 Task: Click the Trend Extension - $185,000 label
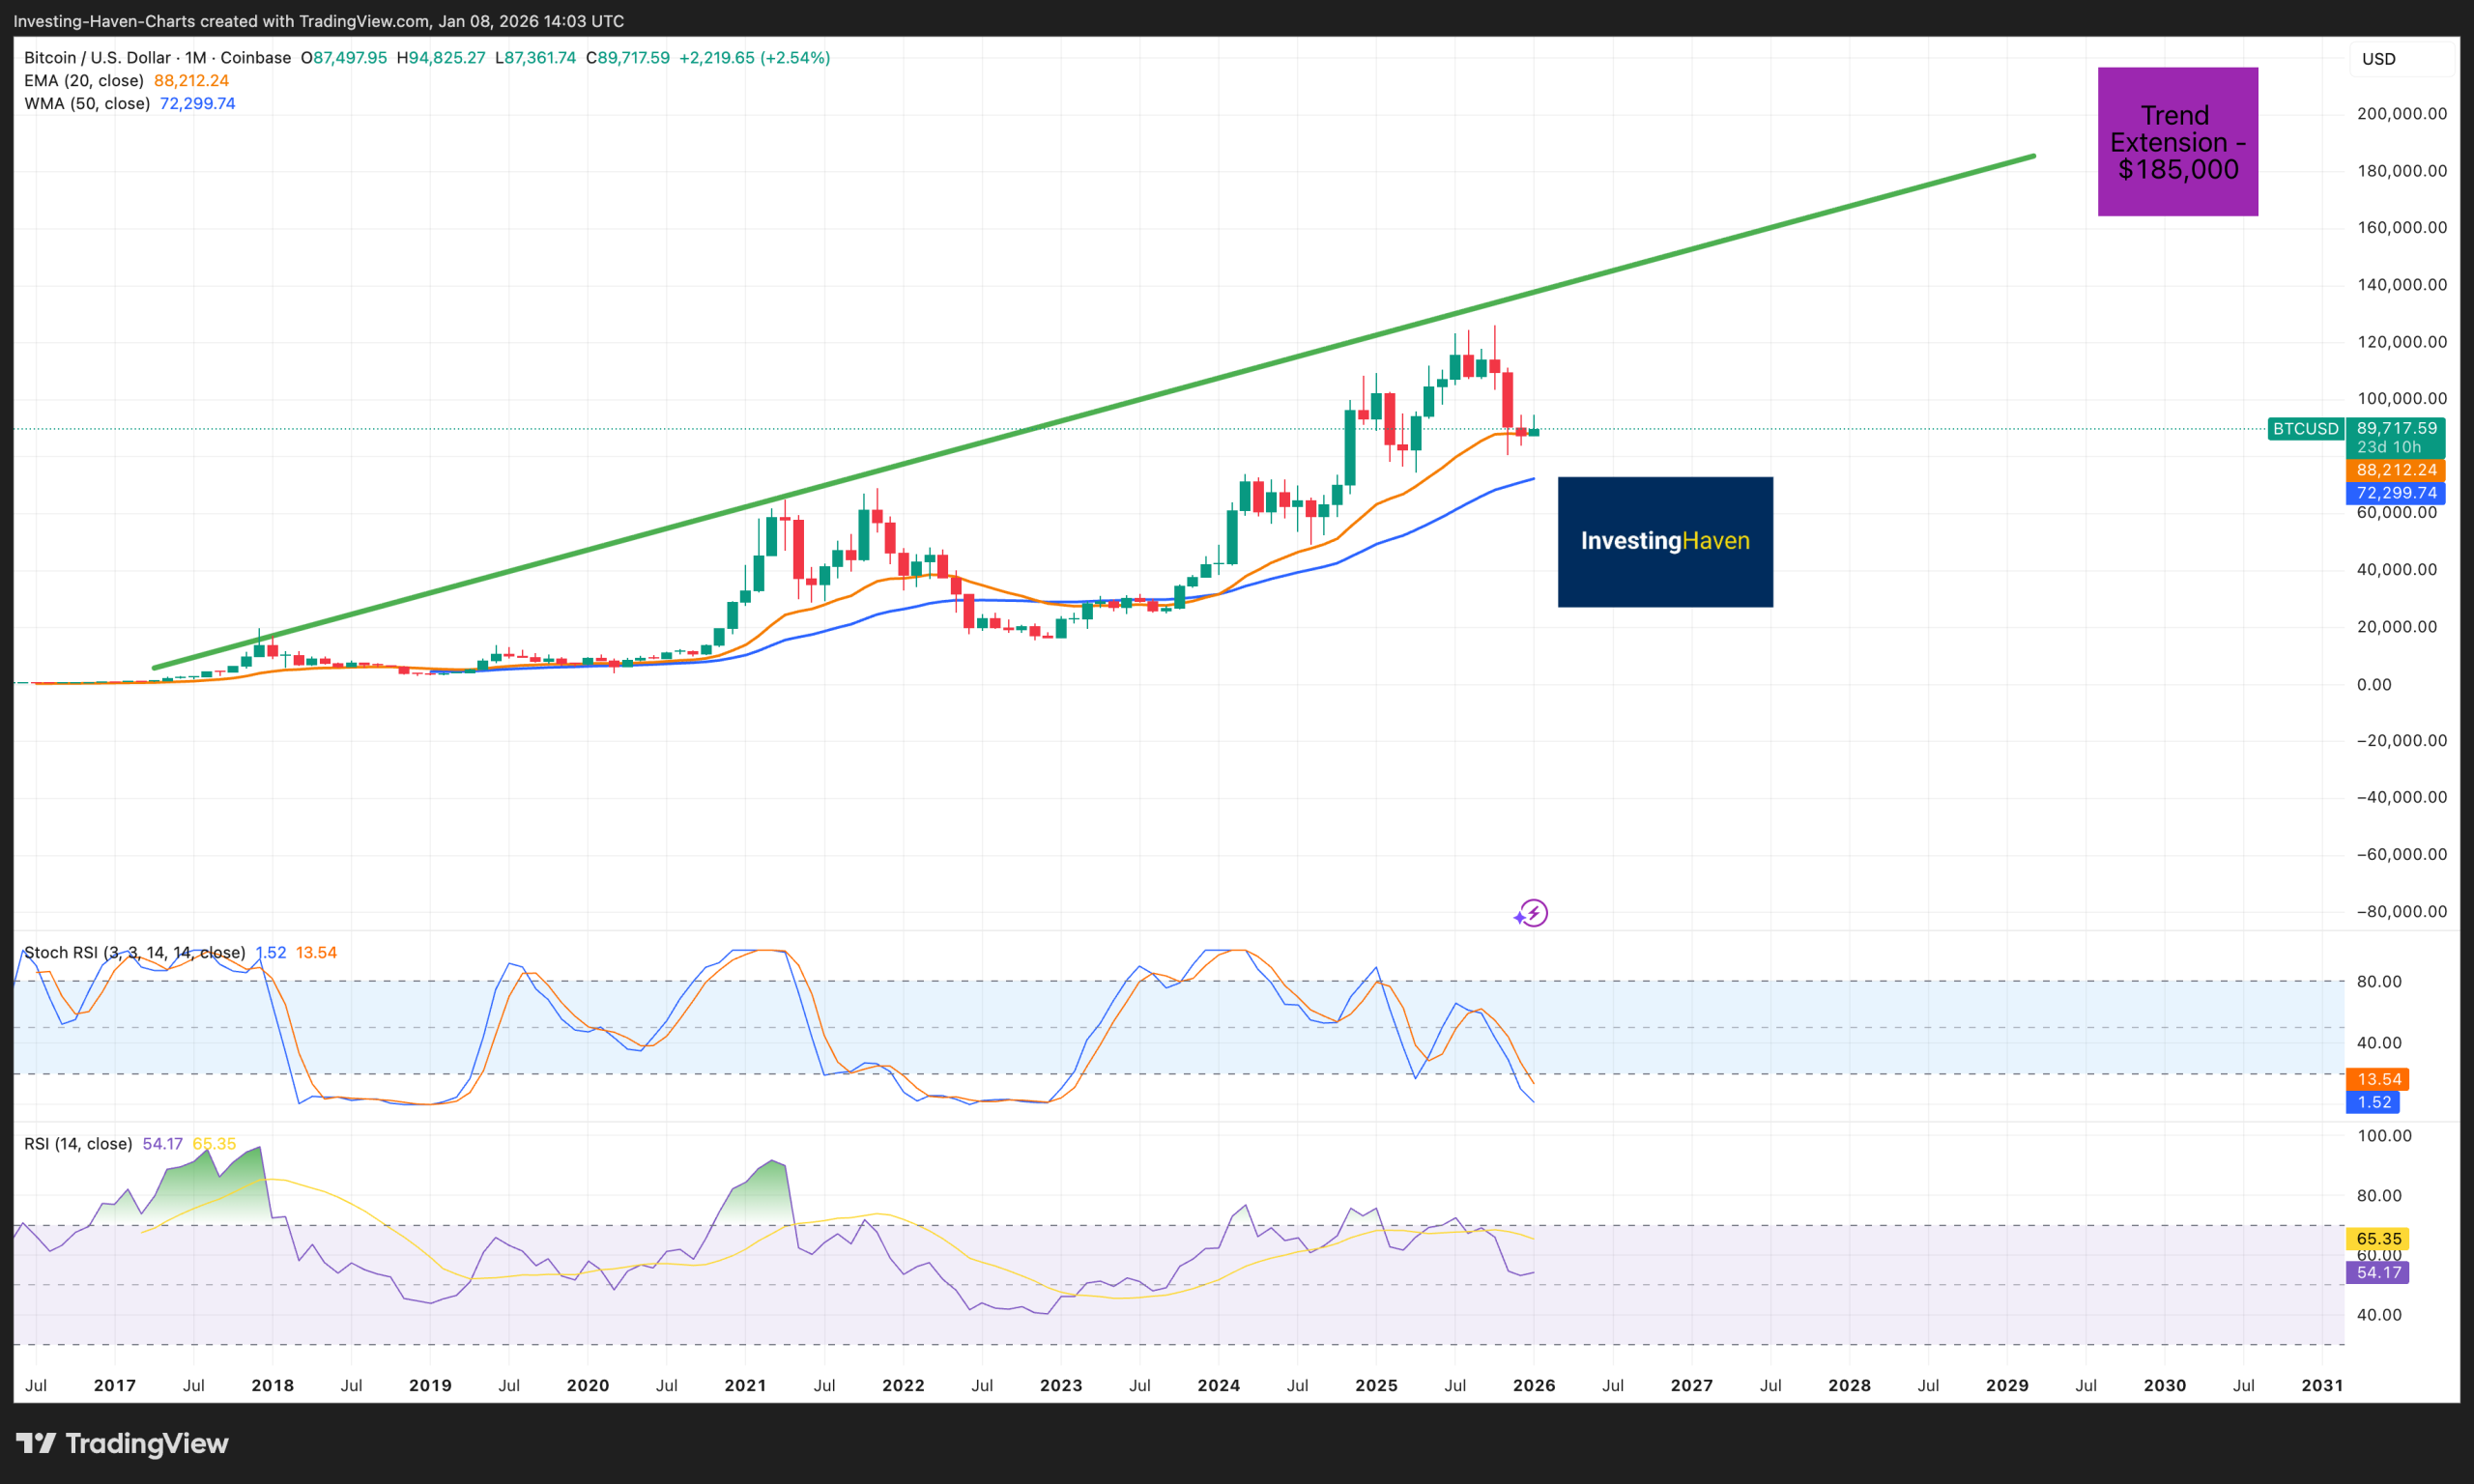(2177, 141)
